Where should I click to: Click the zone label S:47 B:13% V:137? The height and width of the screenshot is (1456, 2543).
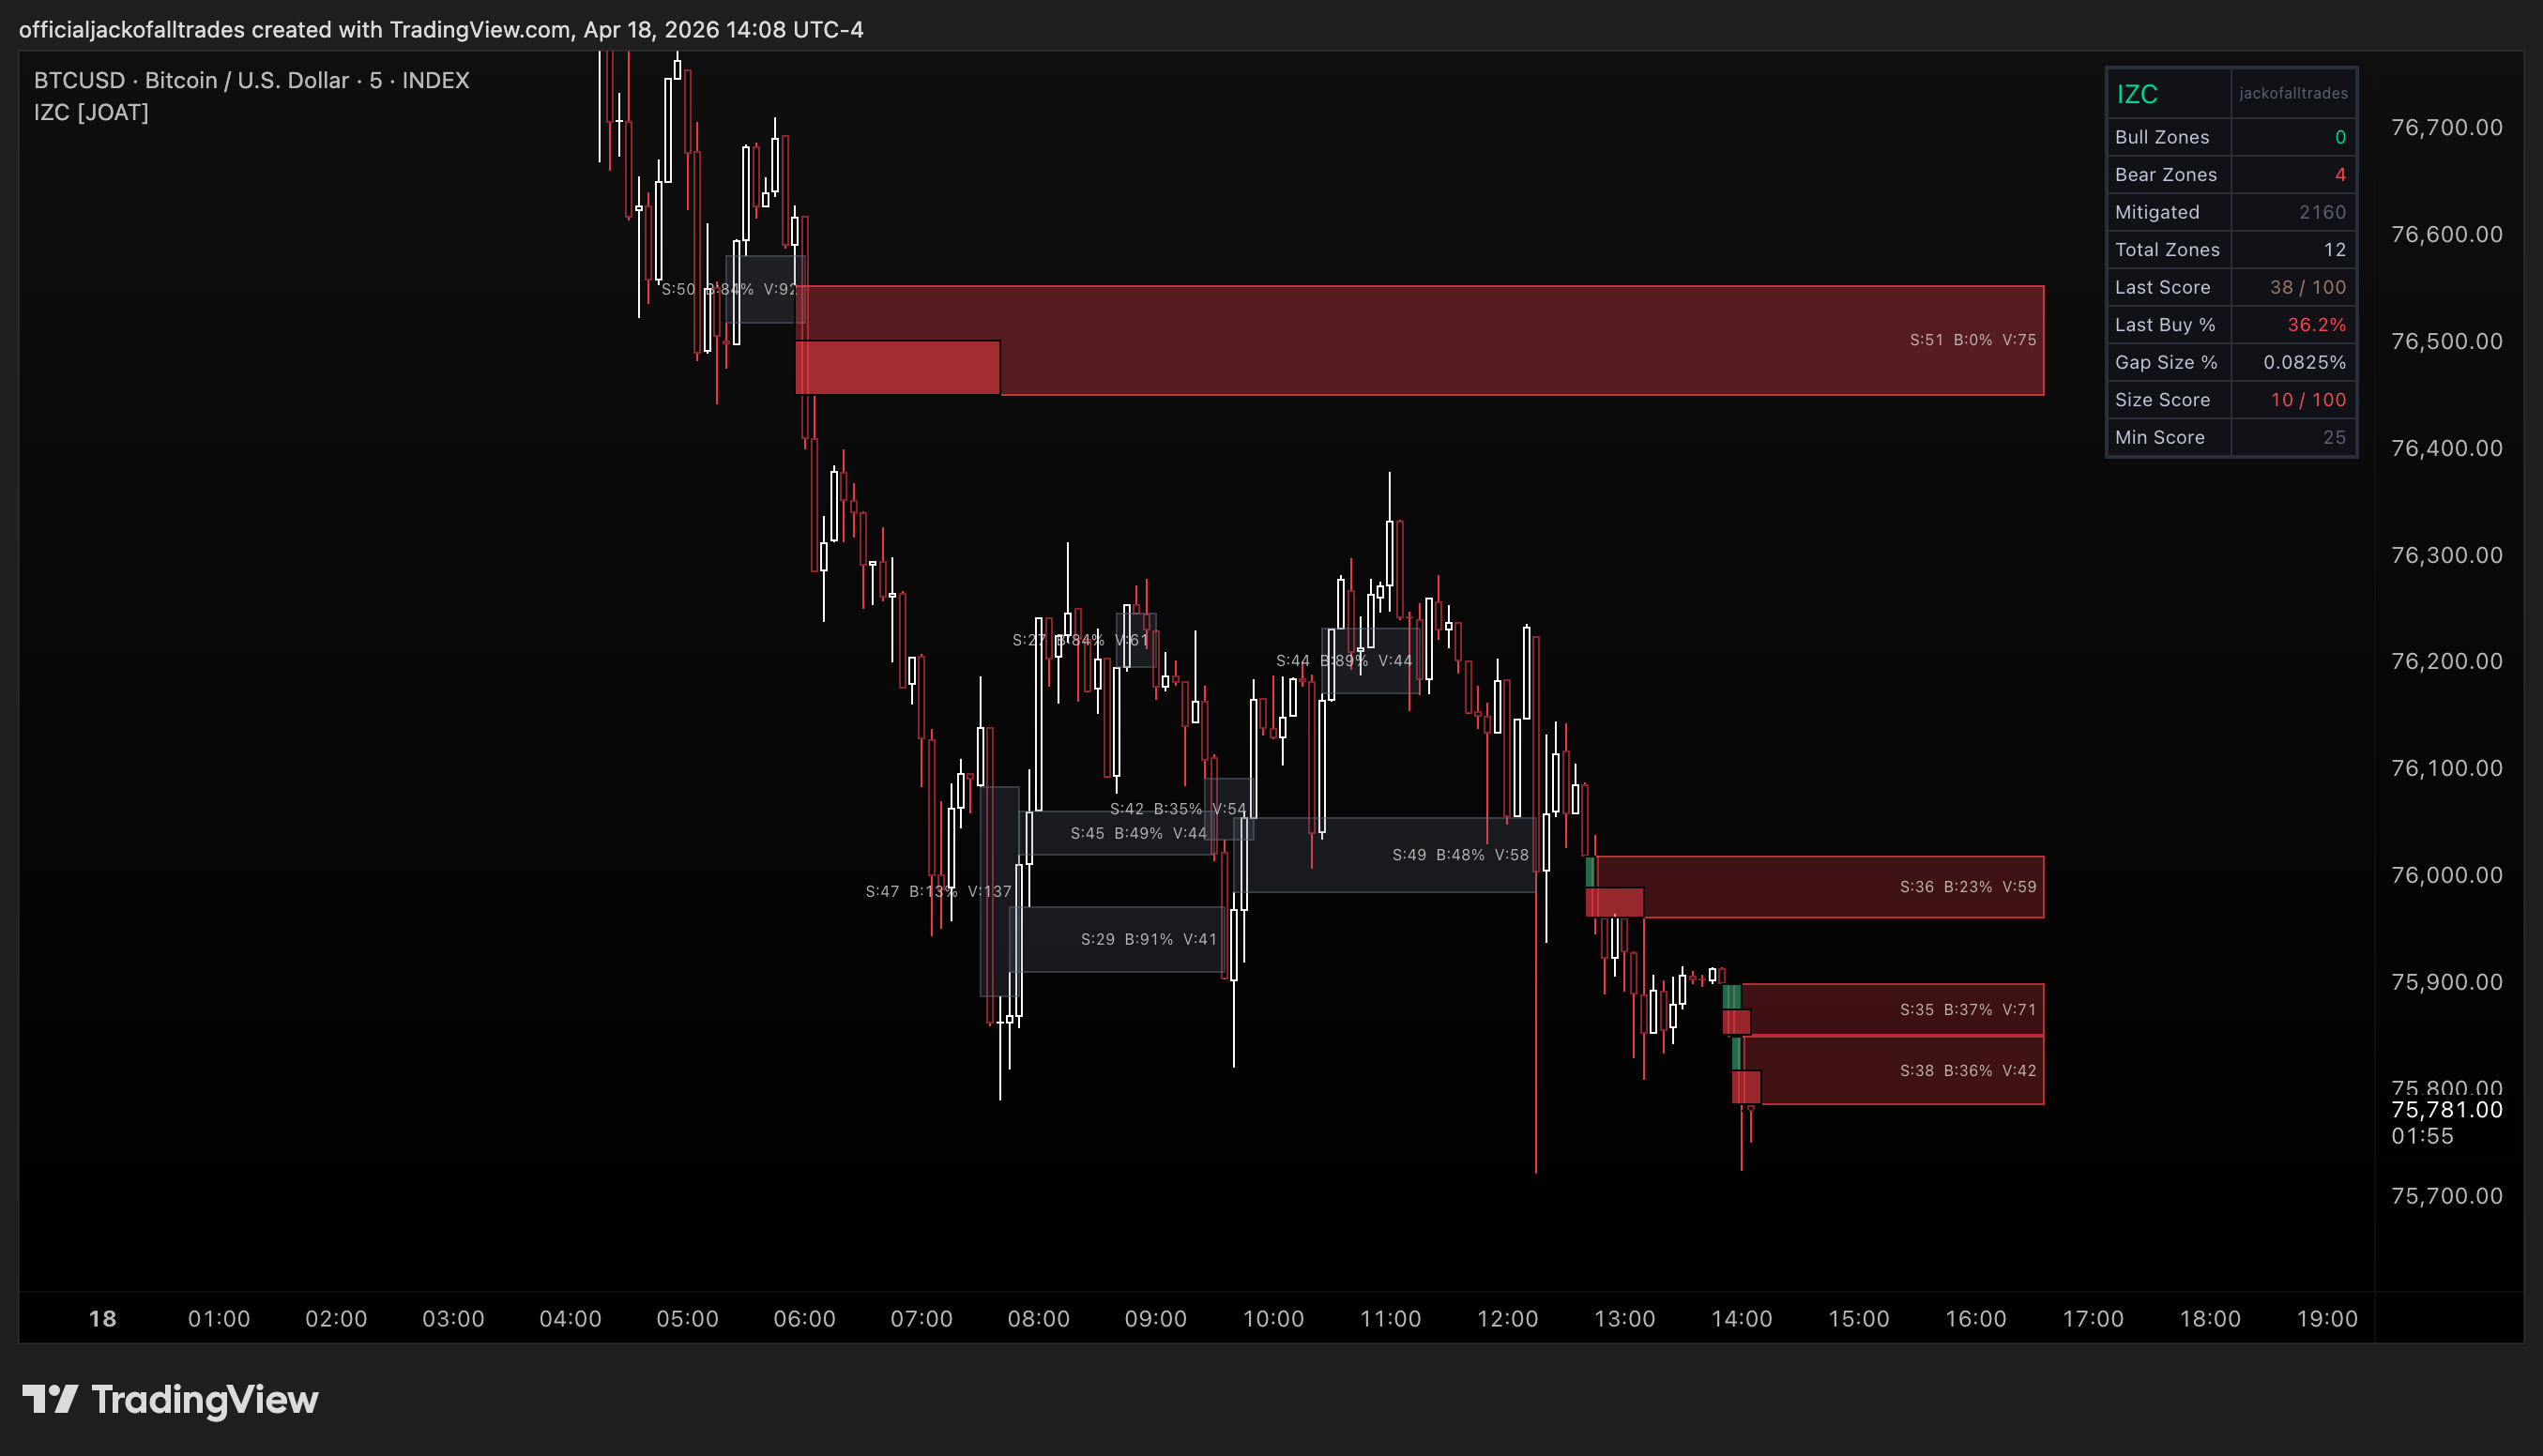(x=938, y=891)
